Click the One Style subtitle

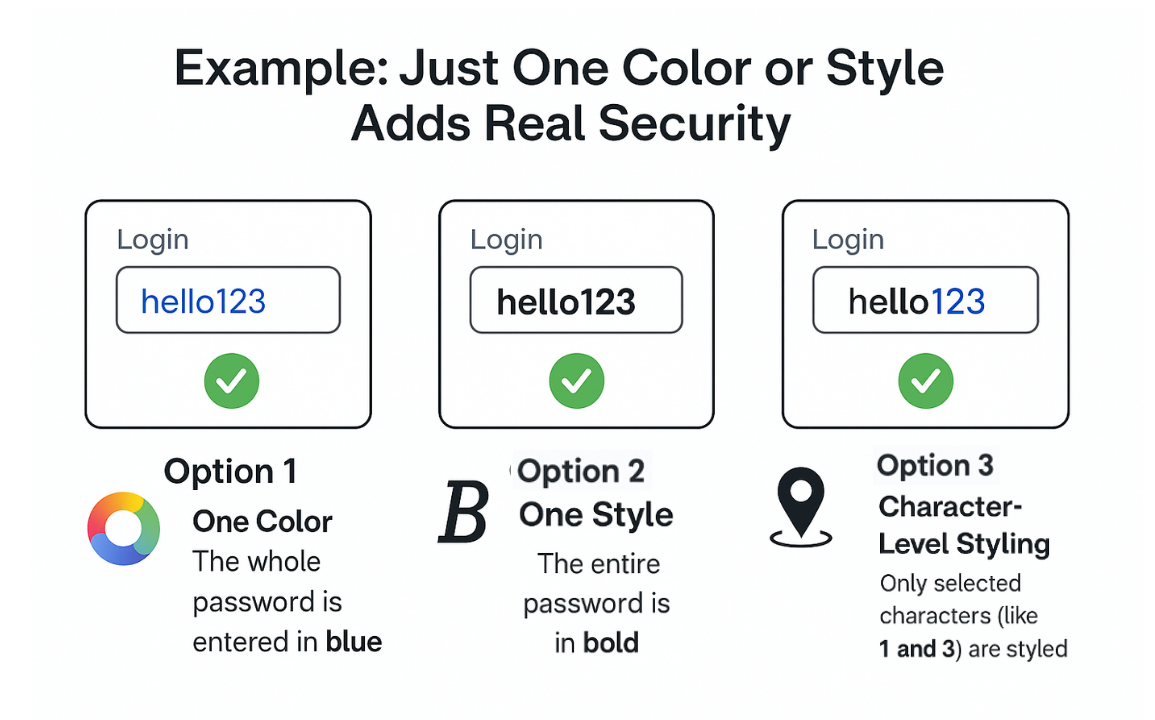click(596, 515)
